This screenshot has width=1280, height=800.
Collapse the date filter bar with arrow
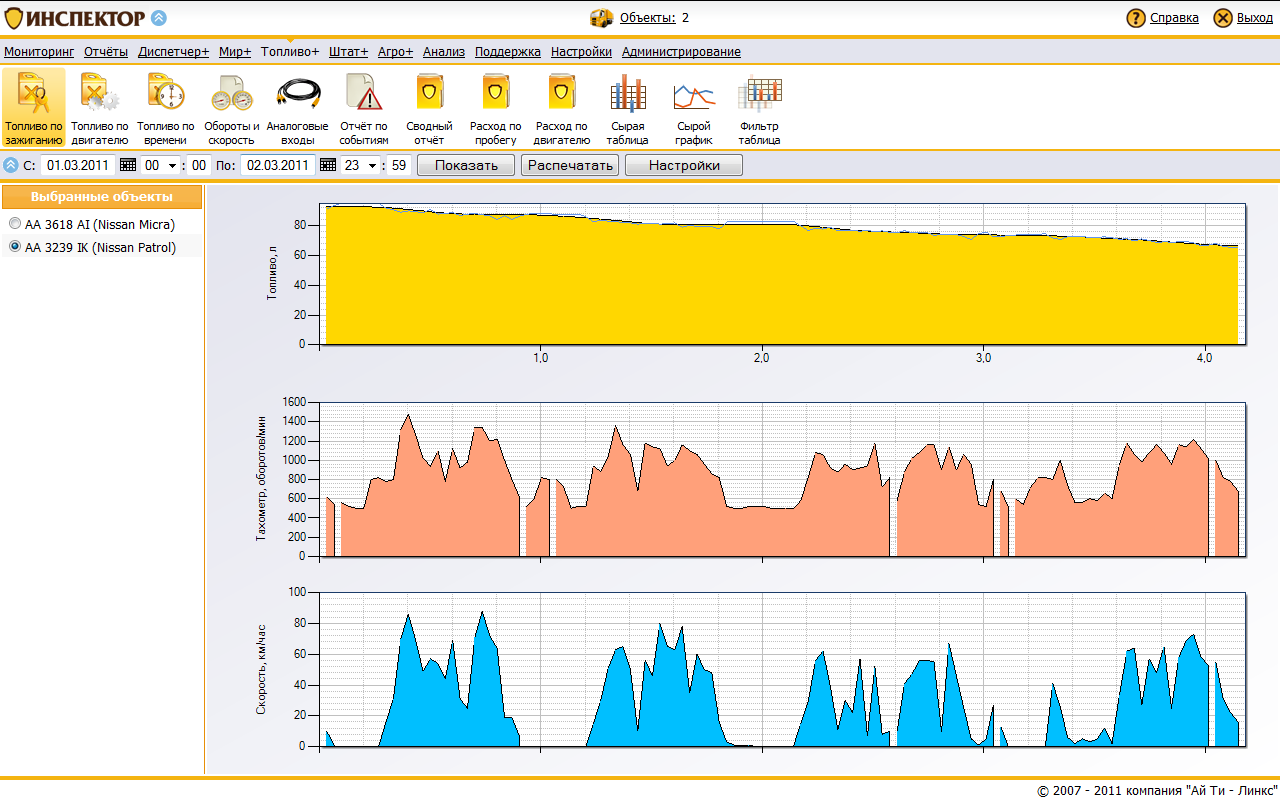click(x=11, y=165)
